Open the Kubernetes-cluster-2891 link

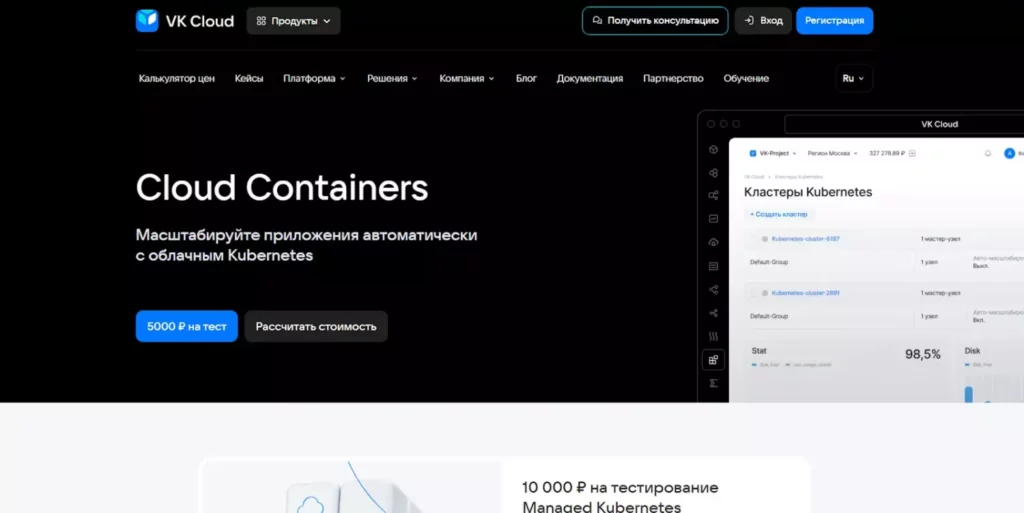(805, 293)
